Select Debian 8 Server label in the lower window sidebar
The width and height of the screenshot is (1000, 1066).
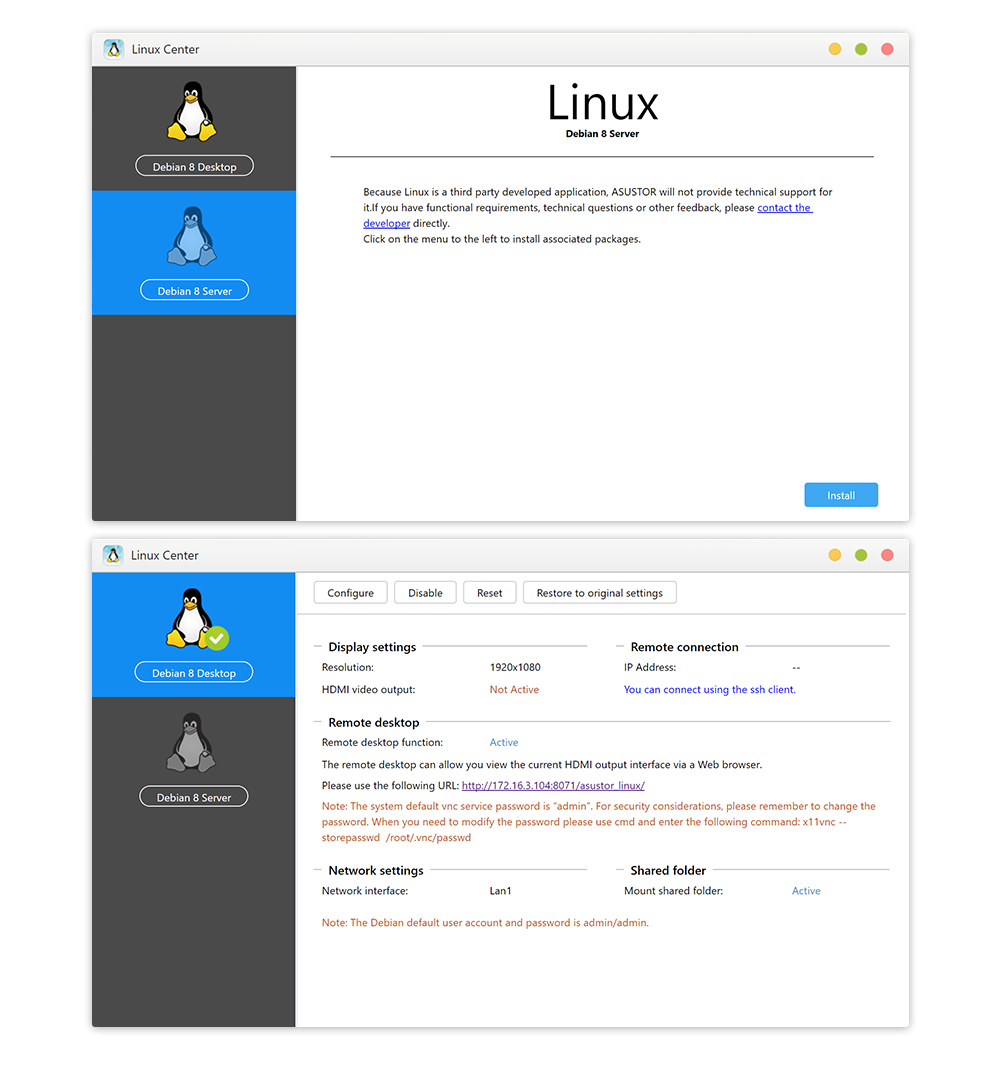click(194, 797)
